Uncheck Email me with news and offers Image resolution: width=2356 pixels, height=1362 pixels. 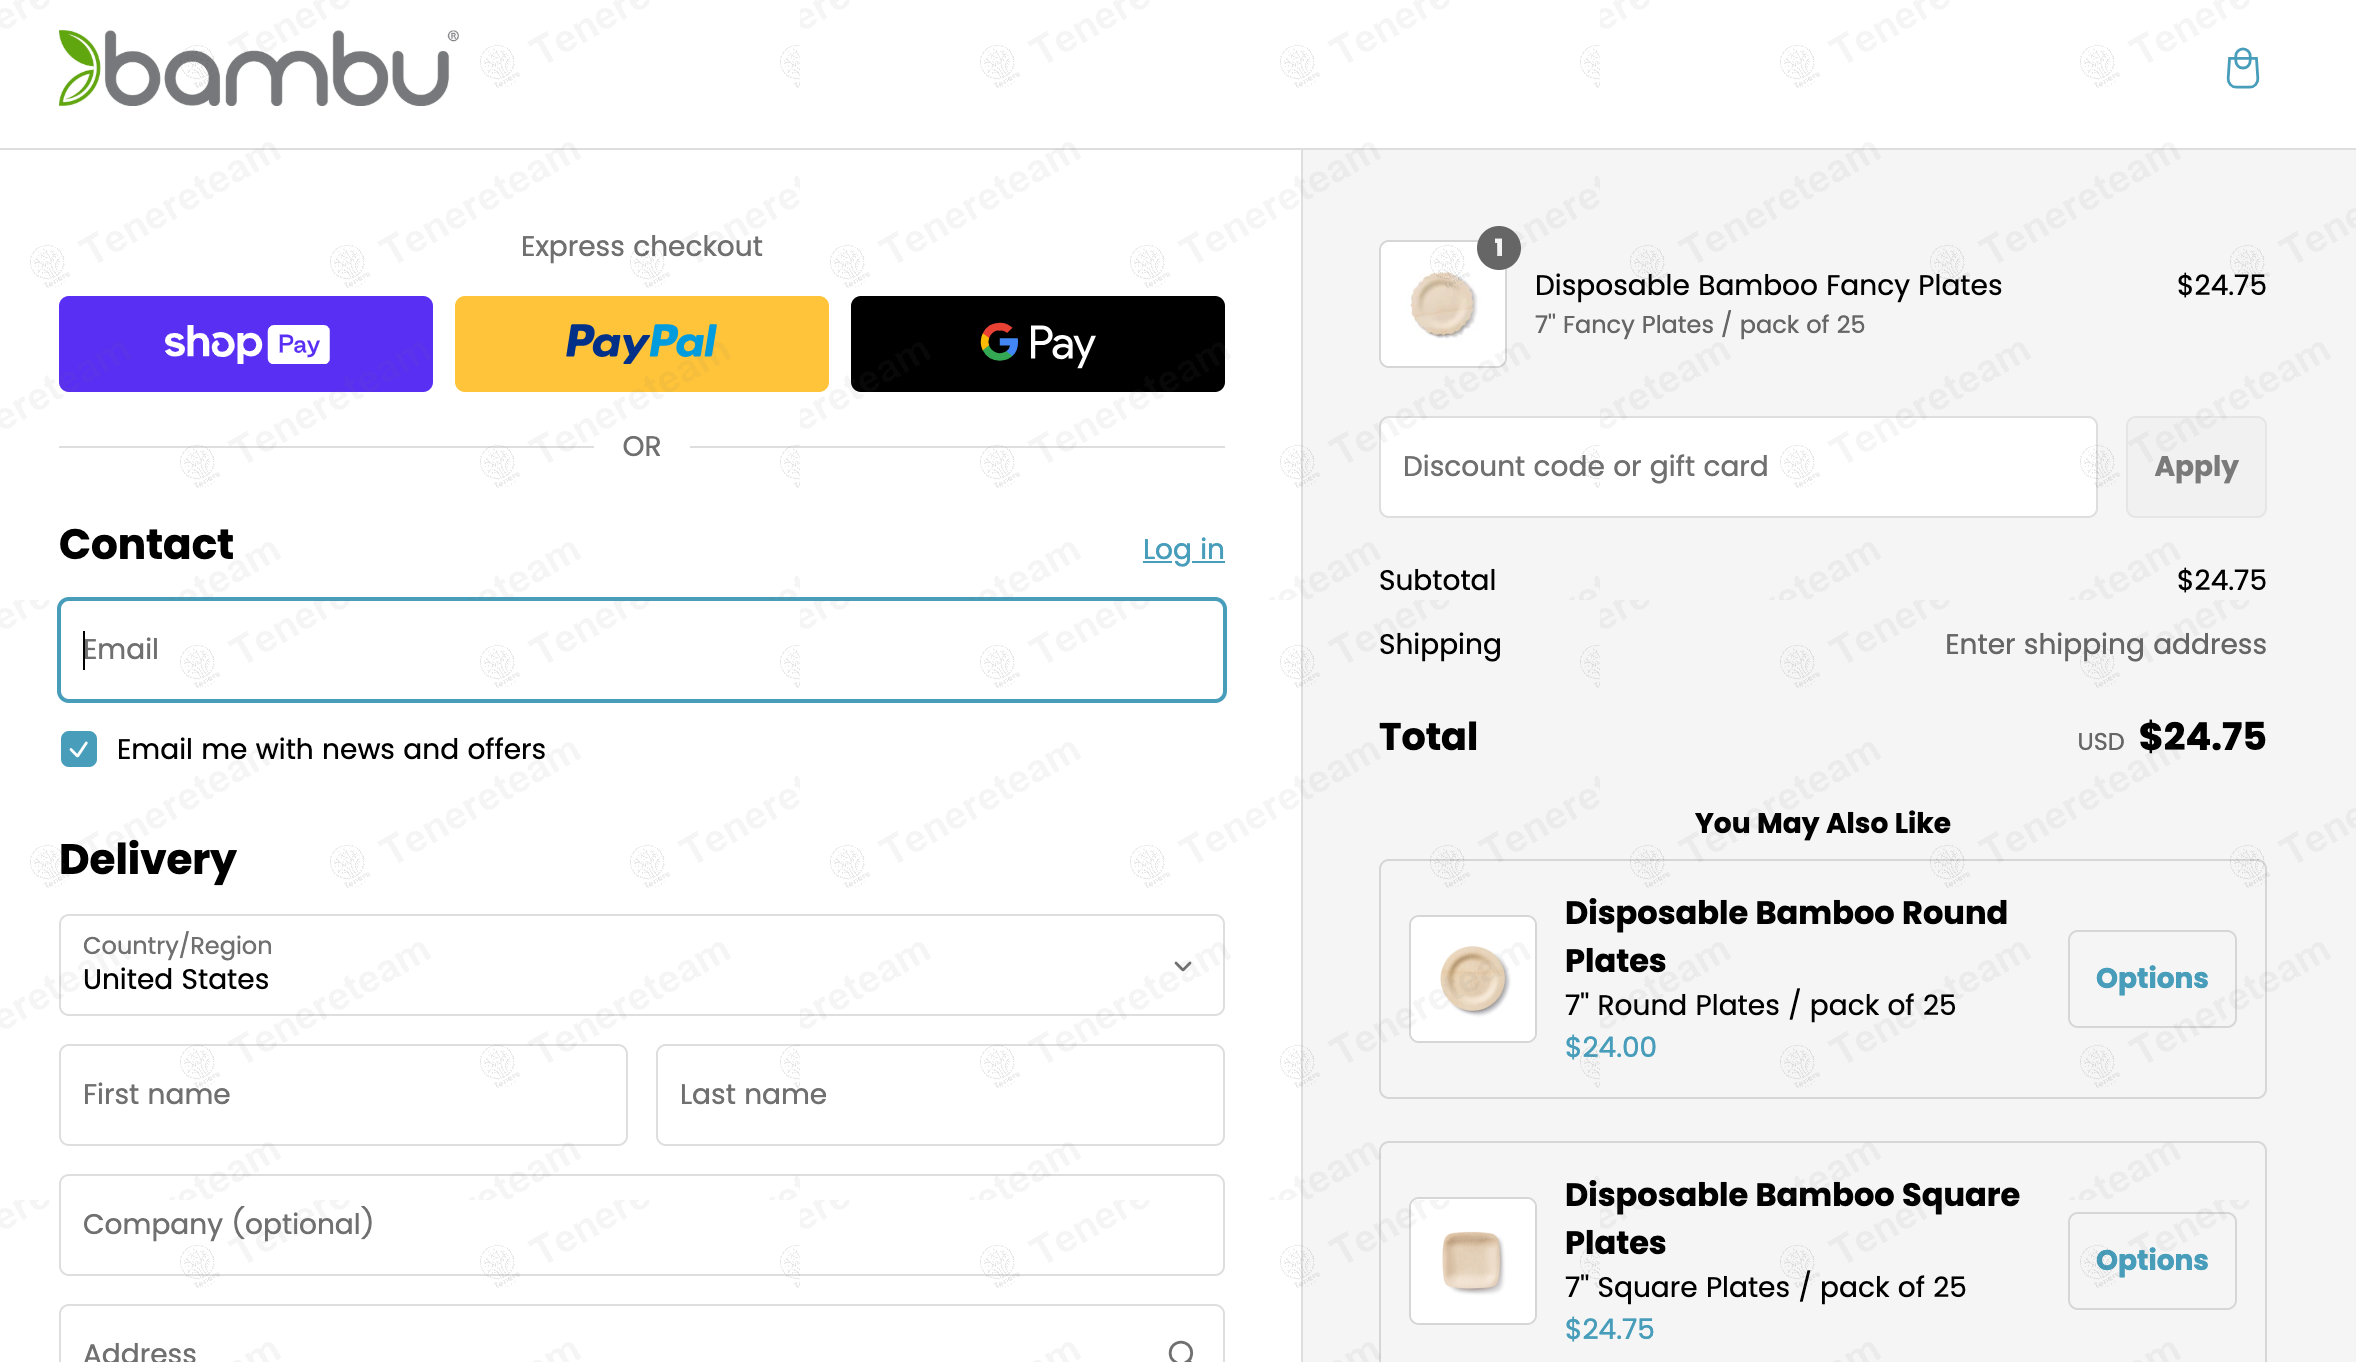coord(79,749)
